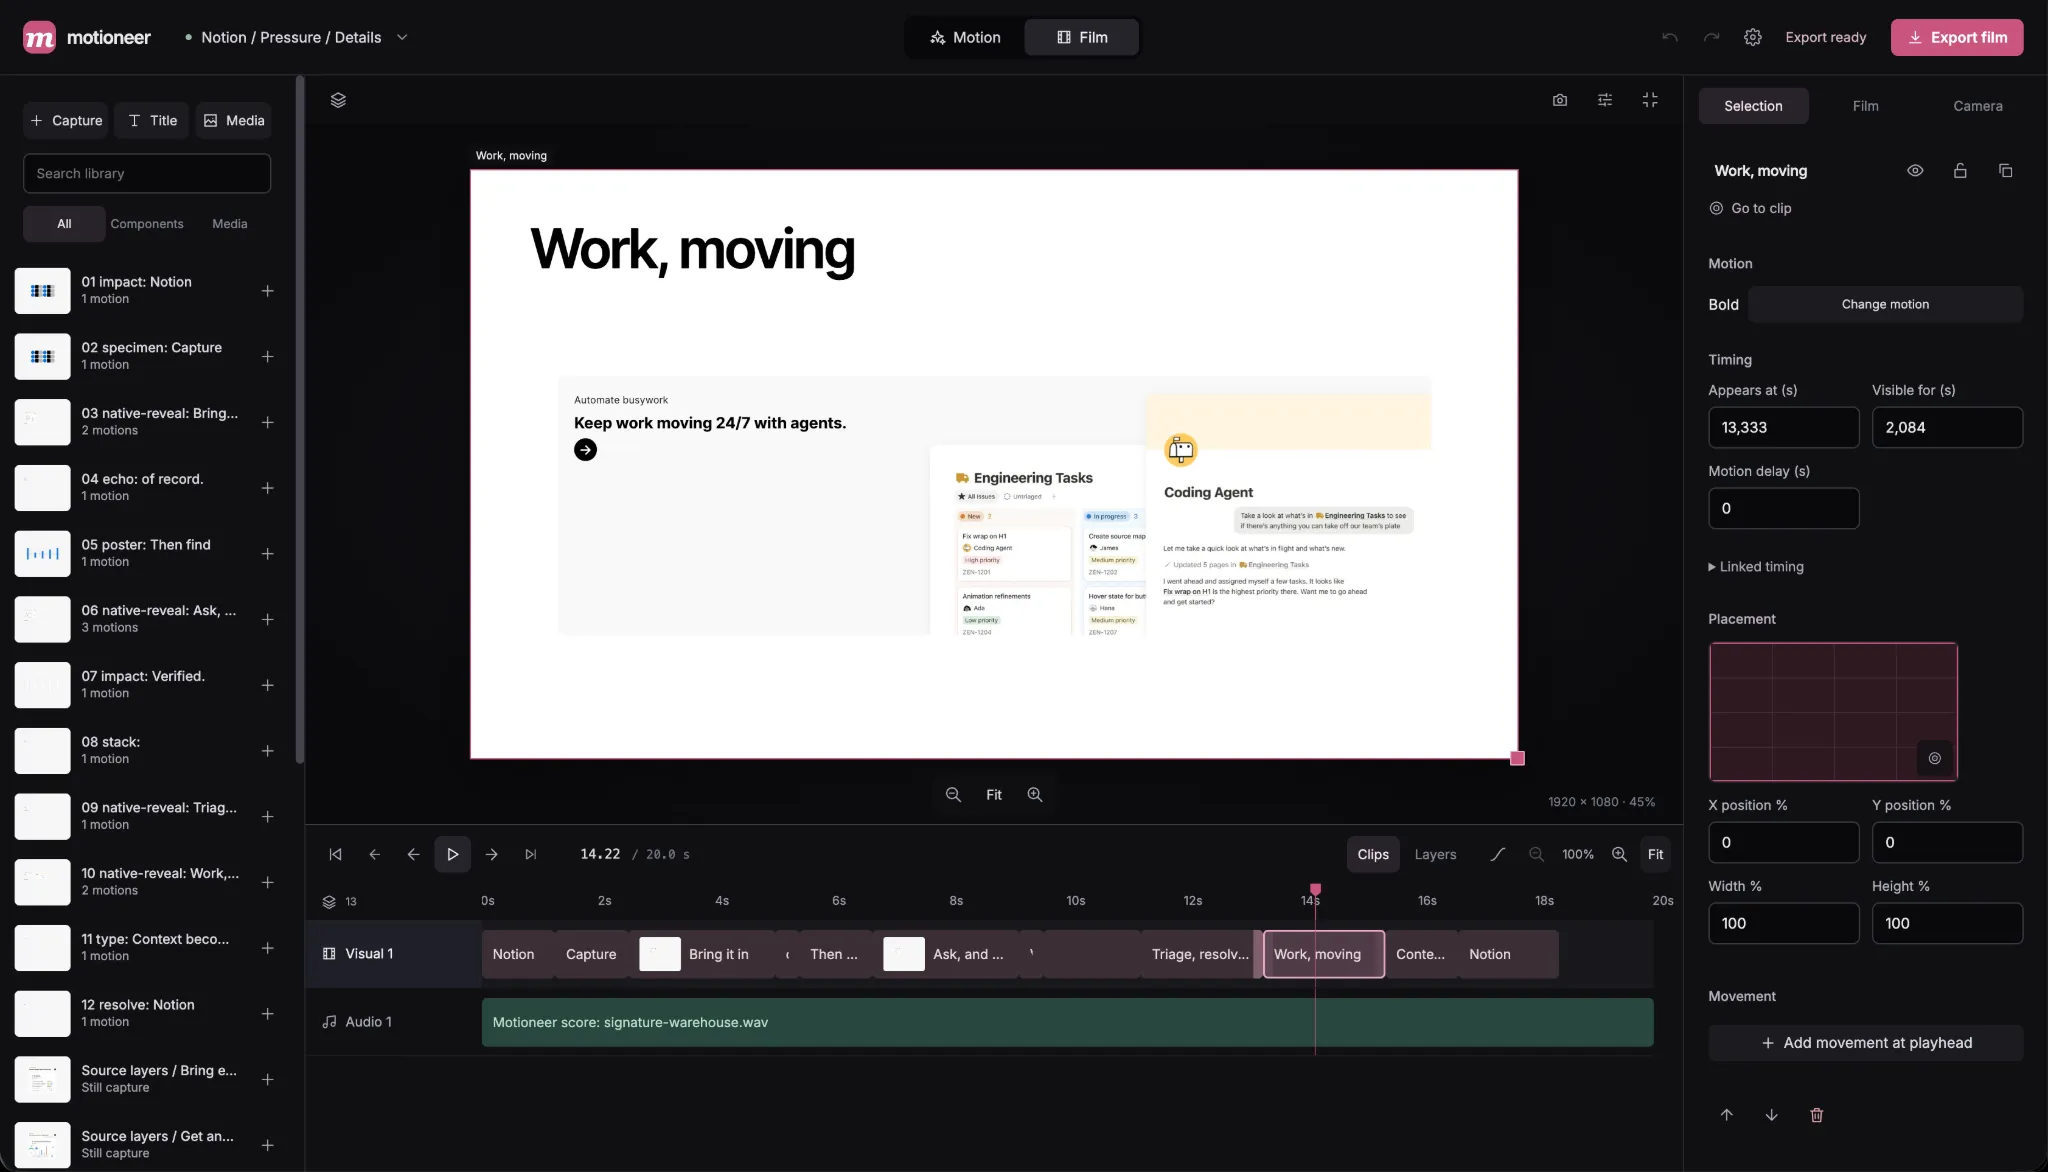The height and width of the screenshot is (1172, 2048).
Task: Click the Motion delay field
Action: [1783, 508]
